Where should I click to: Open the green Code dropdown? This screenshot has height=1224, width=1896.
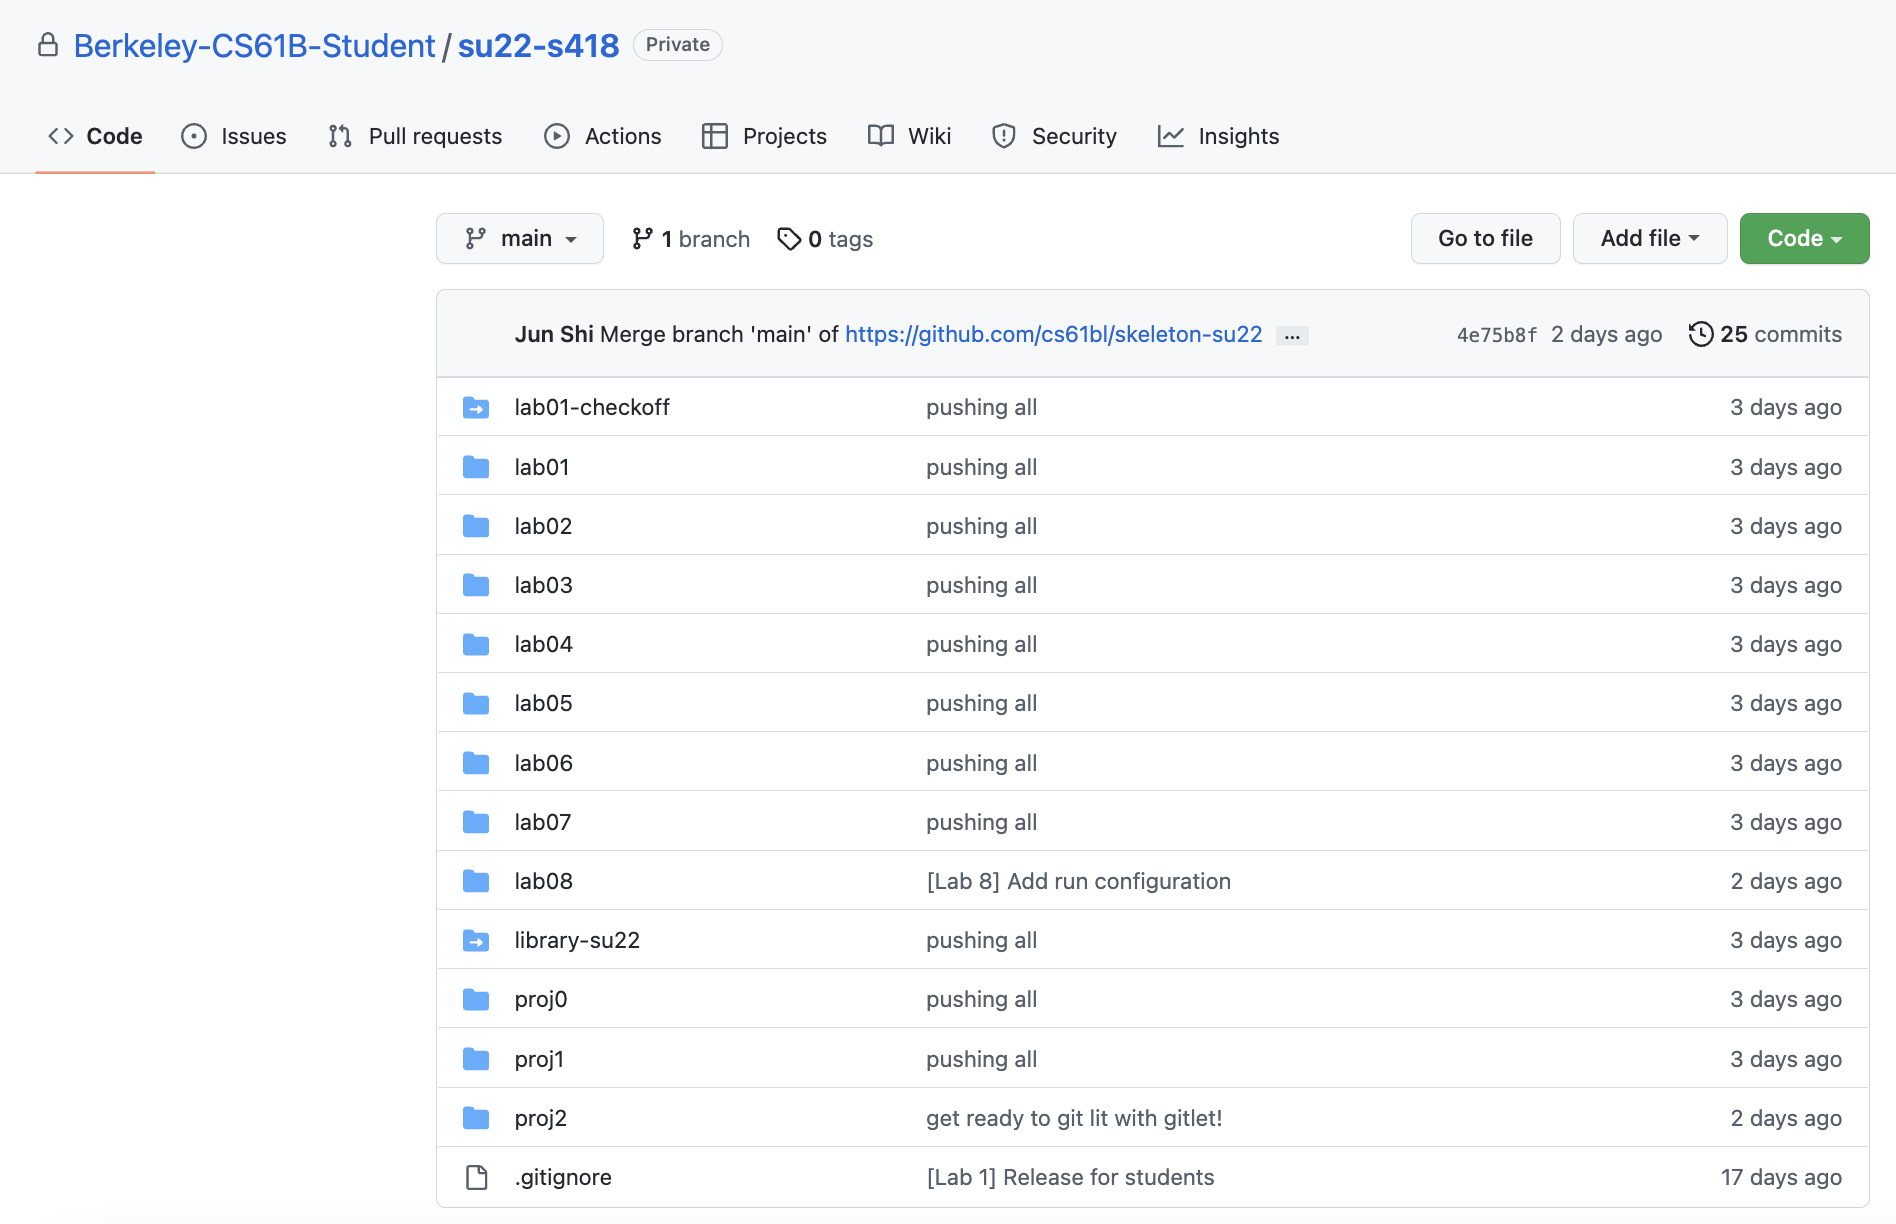[1804, 239]
